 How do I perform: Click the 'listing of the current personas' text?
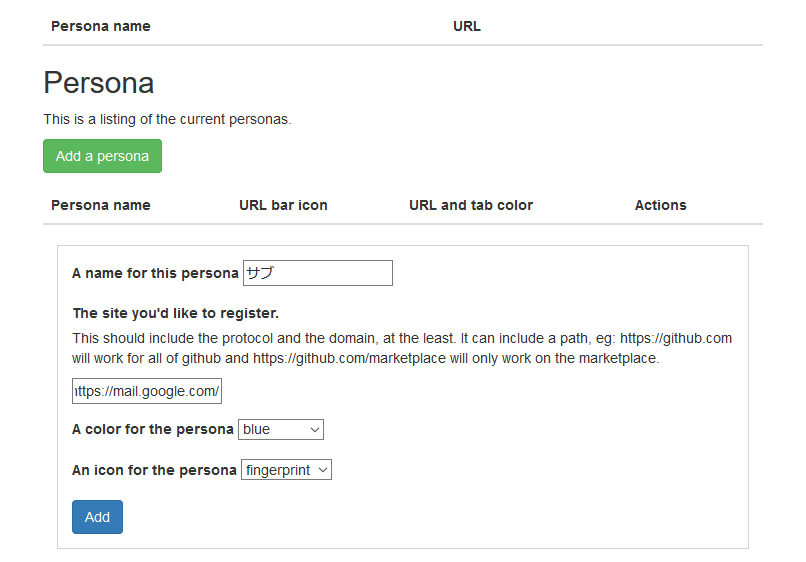(195, 119)
